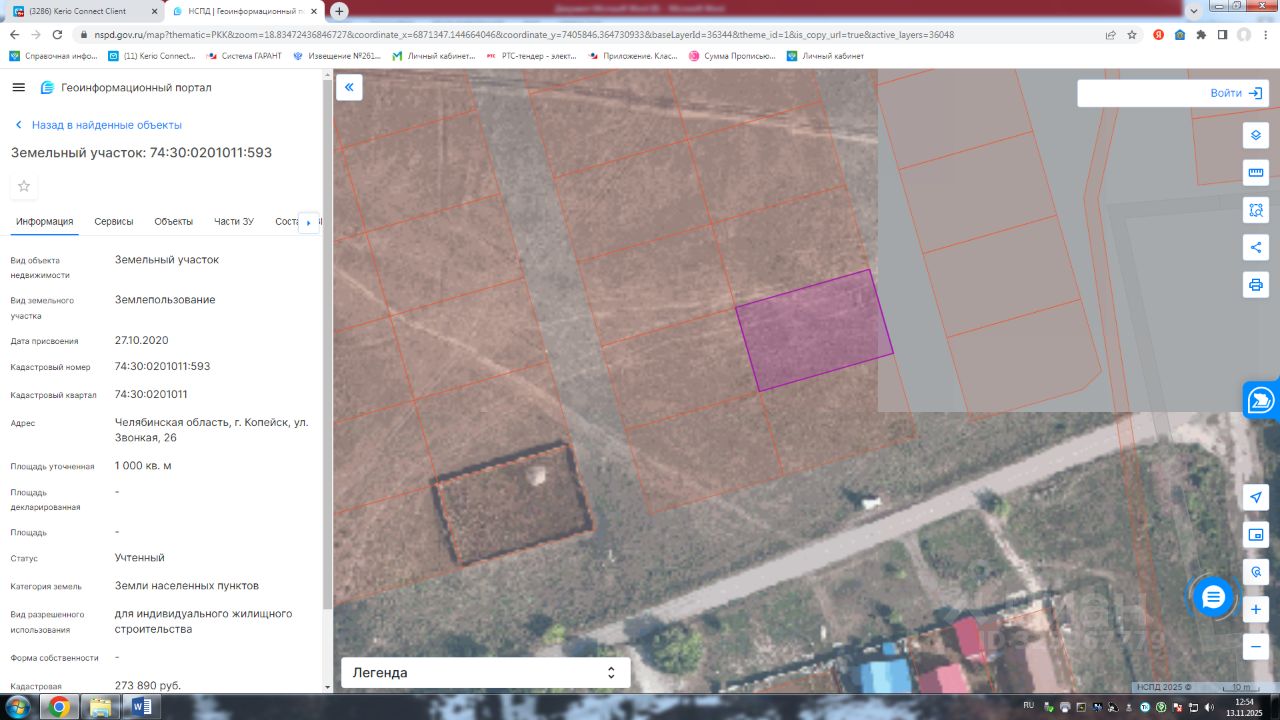Screen dimensions: 1280x720
Task: Open the Части ЗУ tab
Action: pos(234,222)
